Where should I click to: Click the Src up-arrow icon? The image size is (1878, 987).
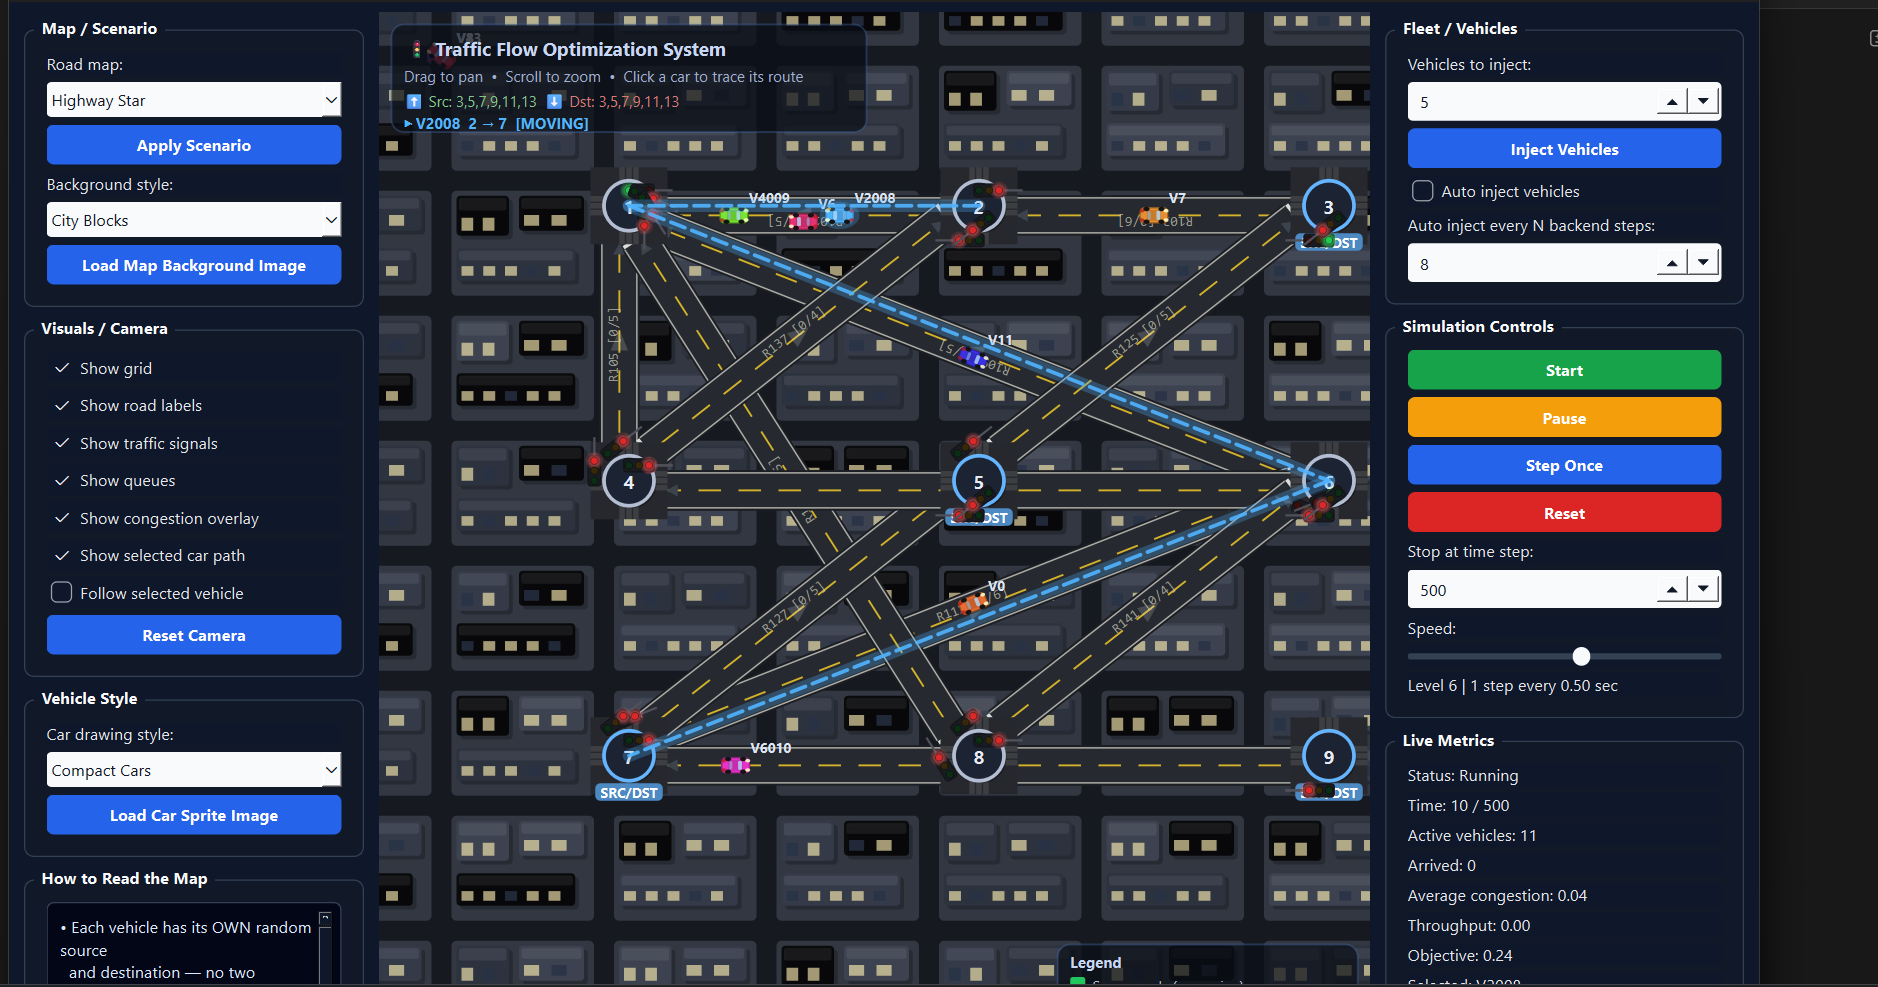(414, 101)
